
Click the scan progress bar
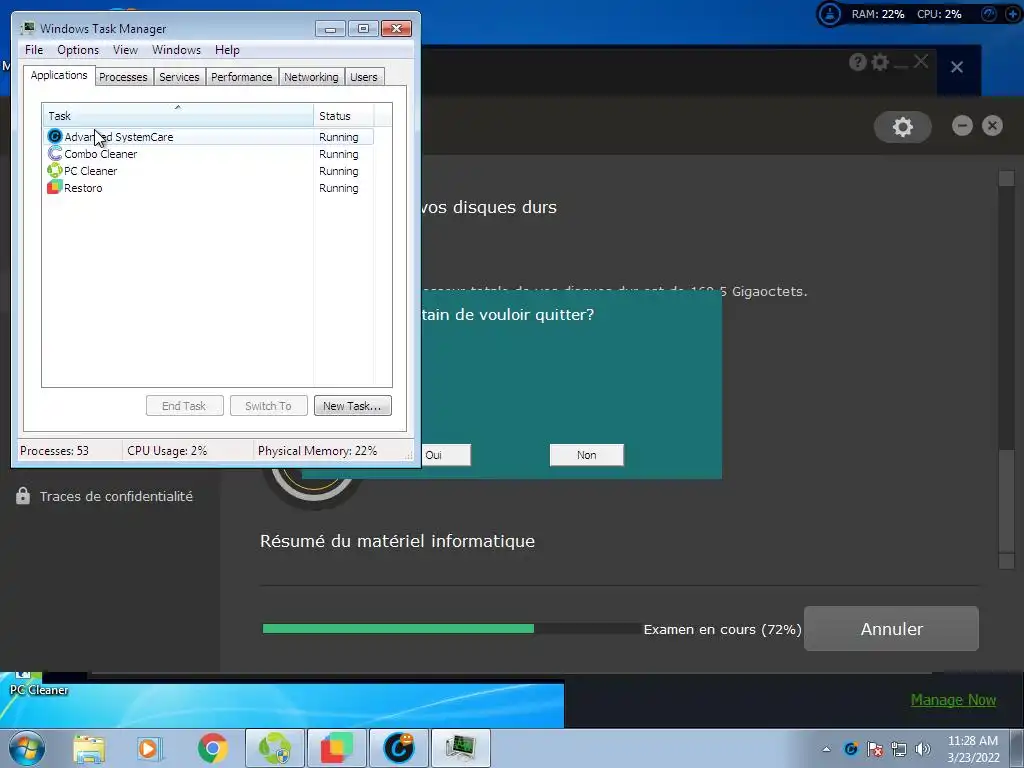(451, 628)
